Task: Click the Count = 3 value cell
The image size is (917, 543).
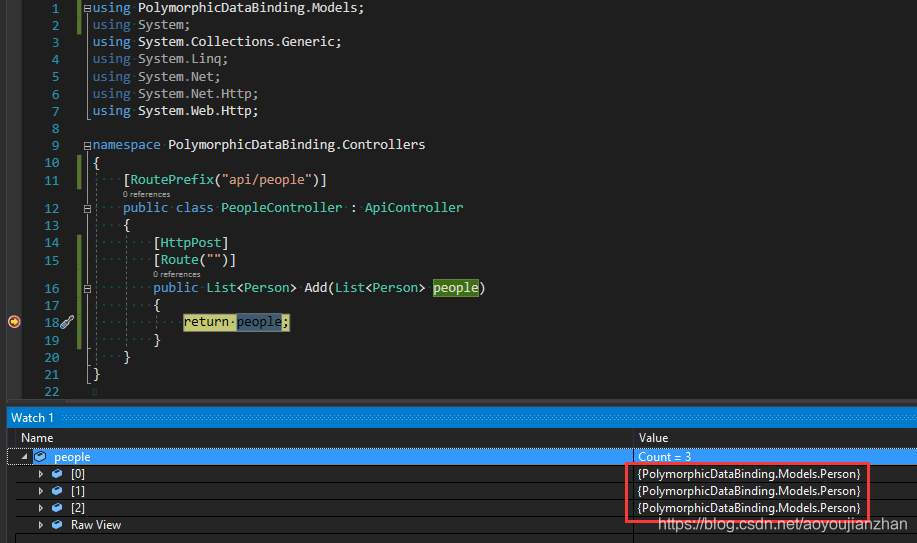Action: 664,456
